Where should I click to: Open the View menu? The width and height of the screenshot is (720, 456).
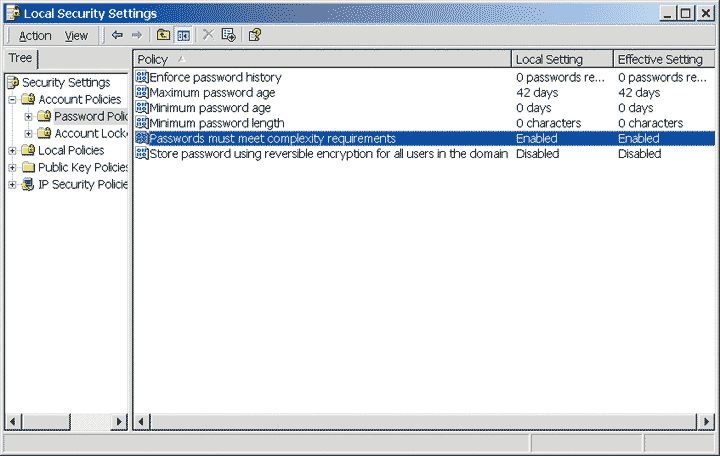76,36
